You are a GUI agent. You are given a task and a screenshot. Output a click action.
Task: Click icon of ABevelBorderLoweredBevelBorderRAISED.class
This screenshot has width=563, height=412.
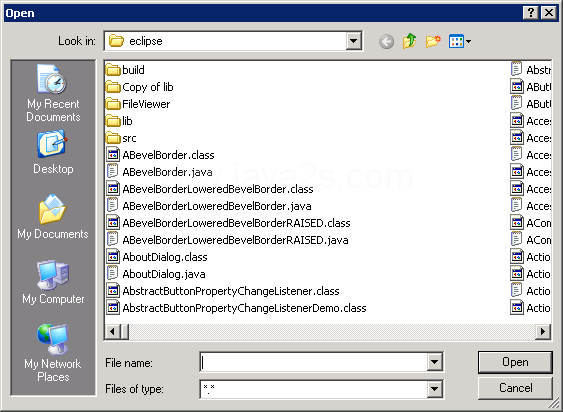coord(113,223)
